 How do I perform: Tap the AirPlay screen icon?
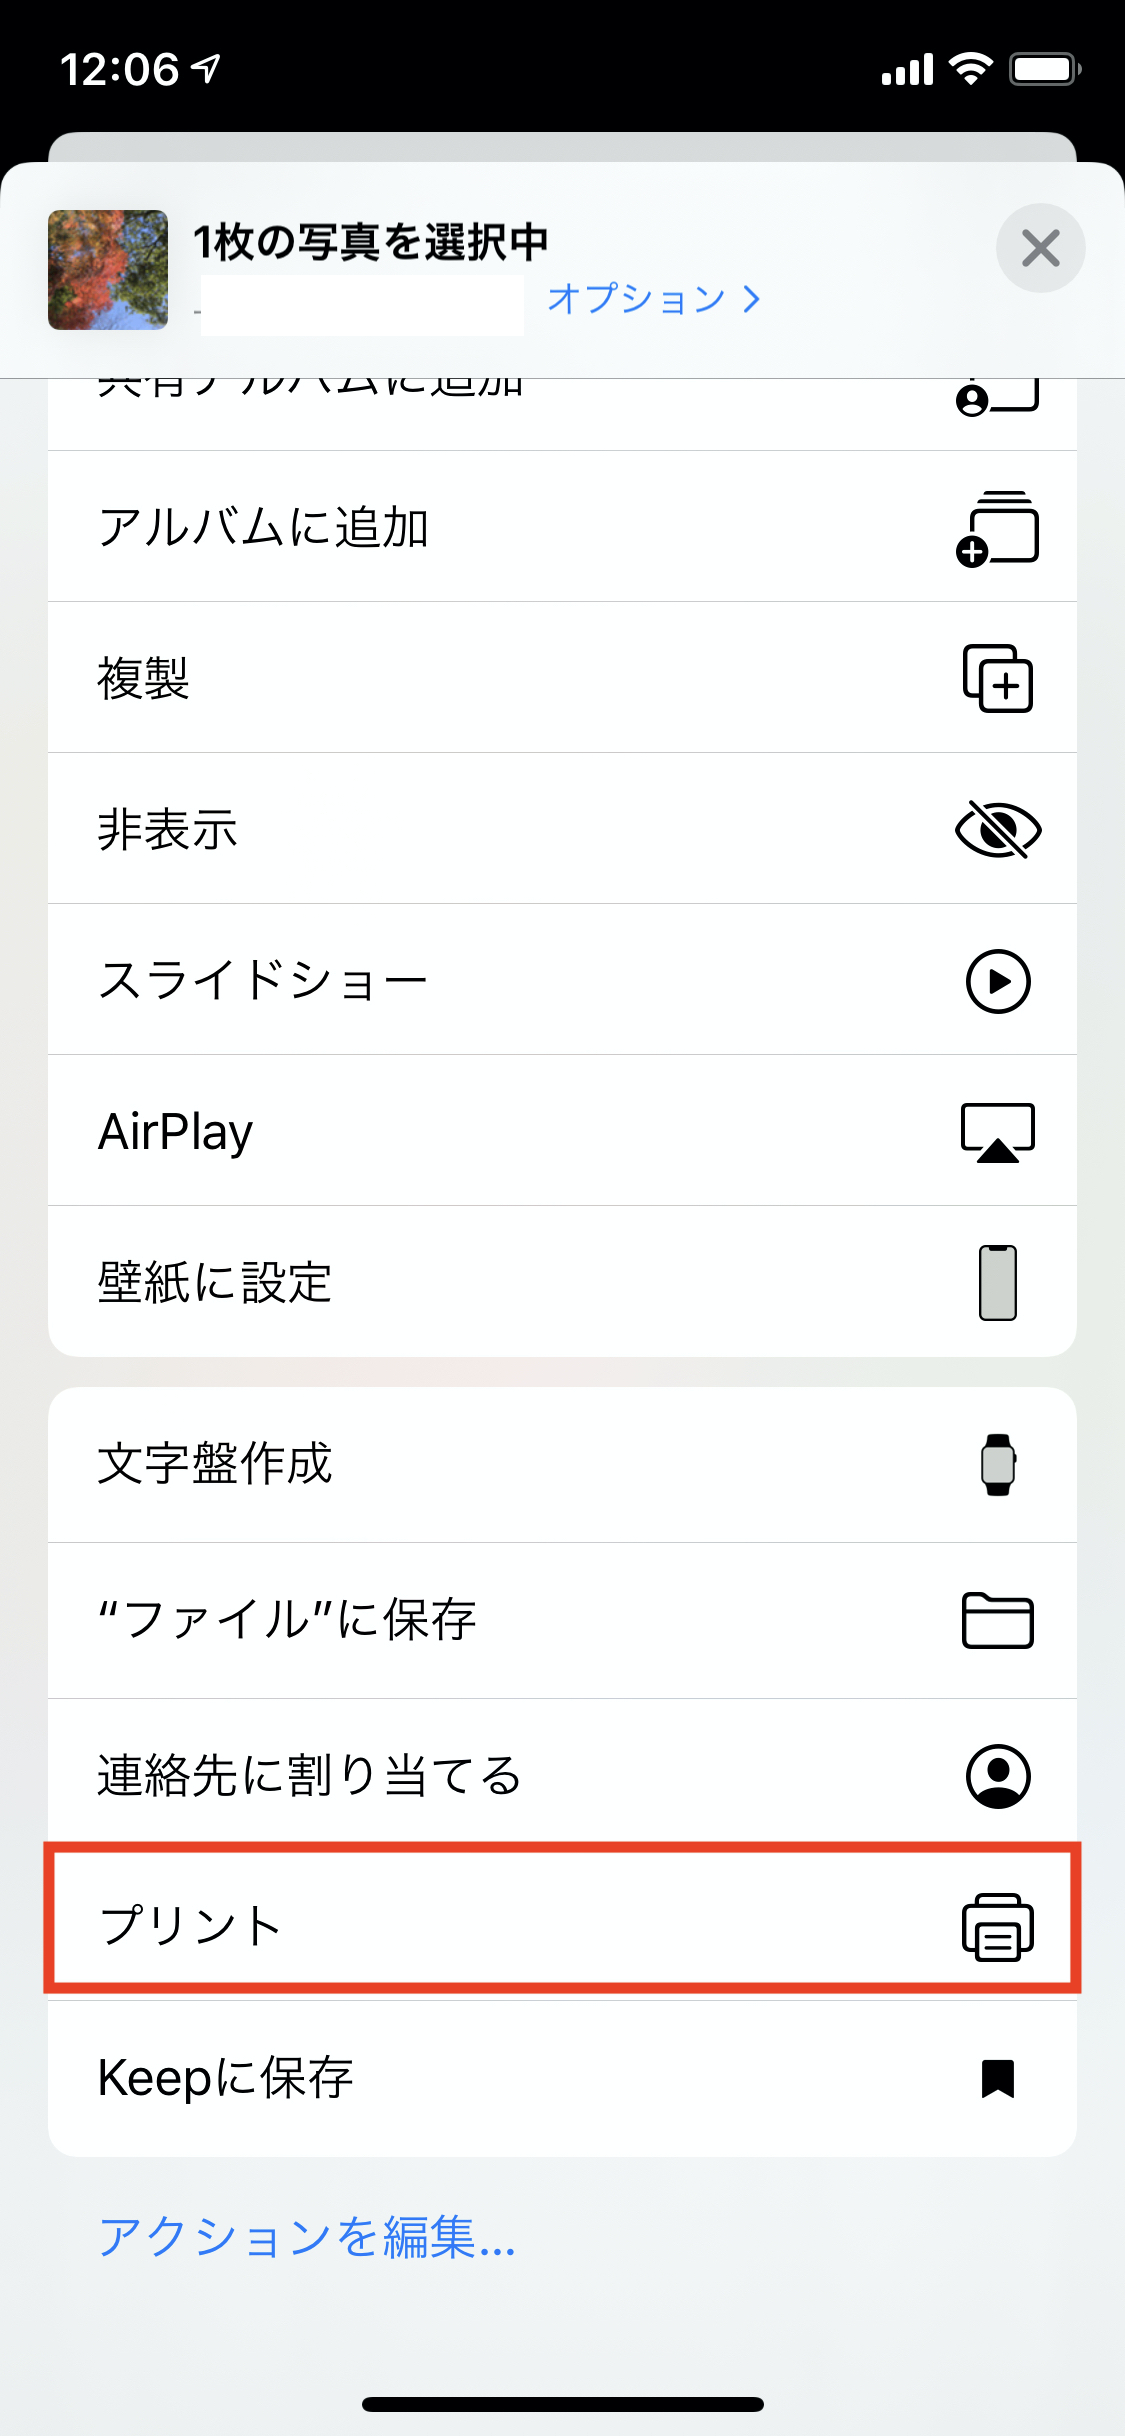(997, 1132)
